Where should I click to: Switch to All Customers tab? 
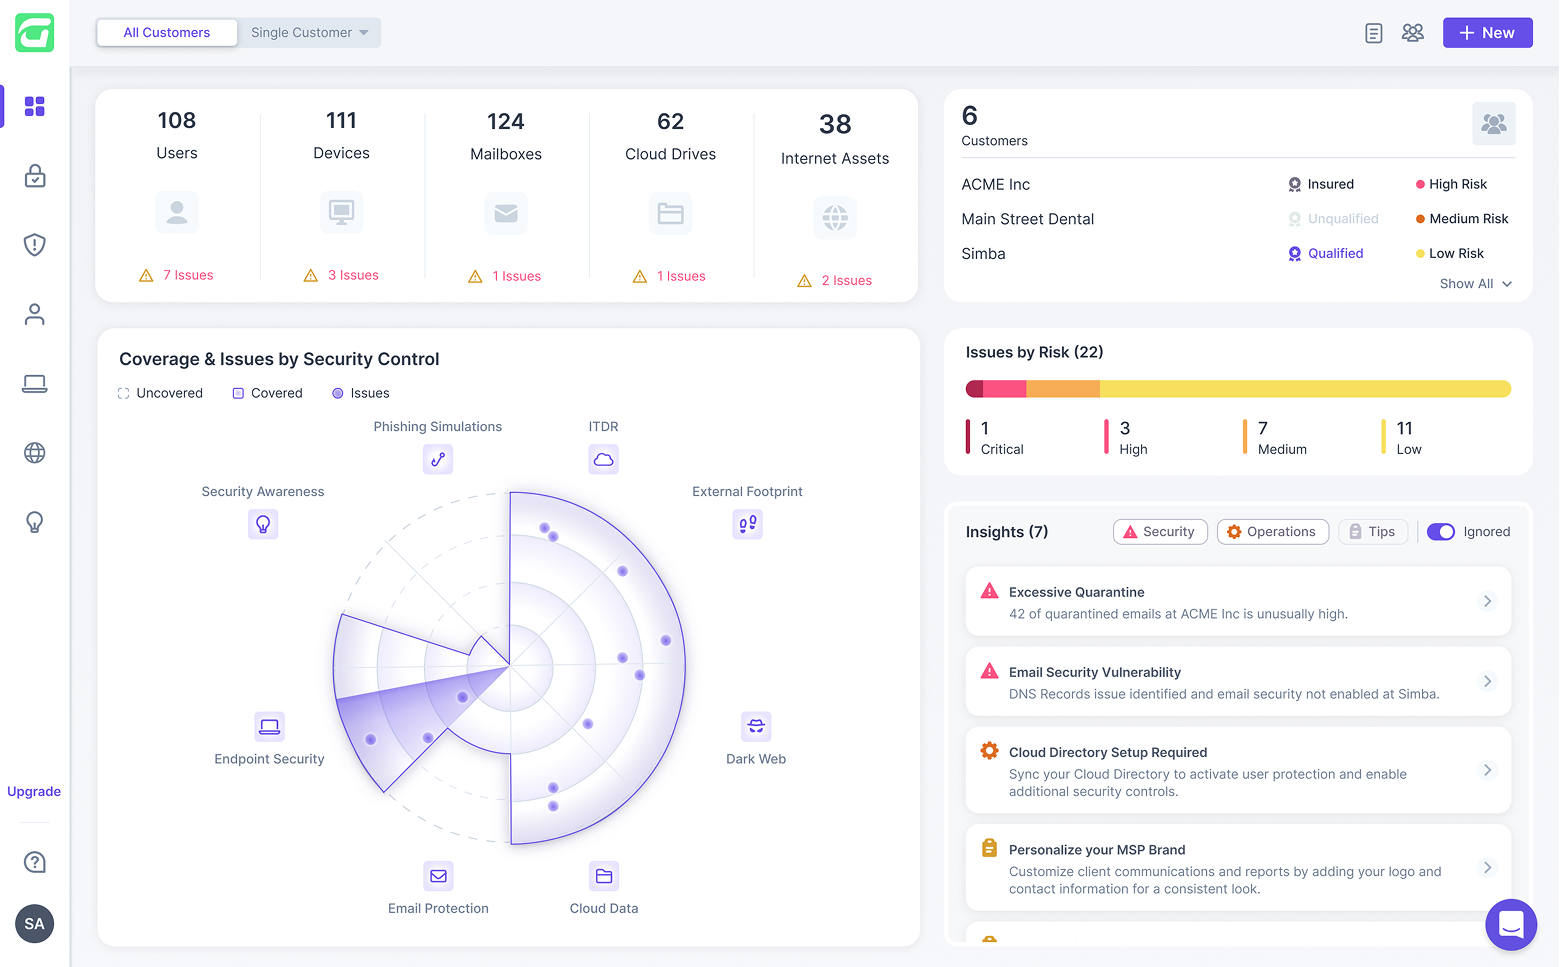tap(167, 33)
